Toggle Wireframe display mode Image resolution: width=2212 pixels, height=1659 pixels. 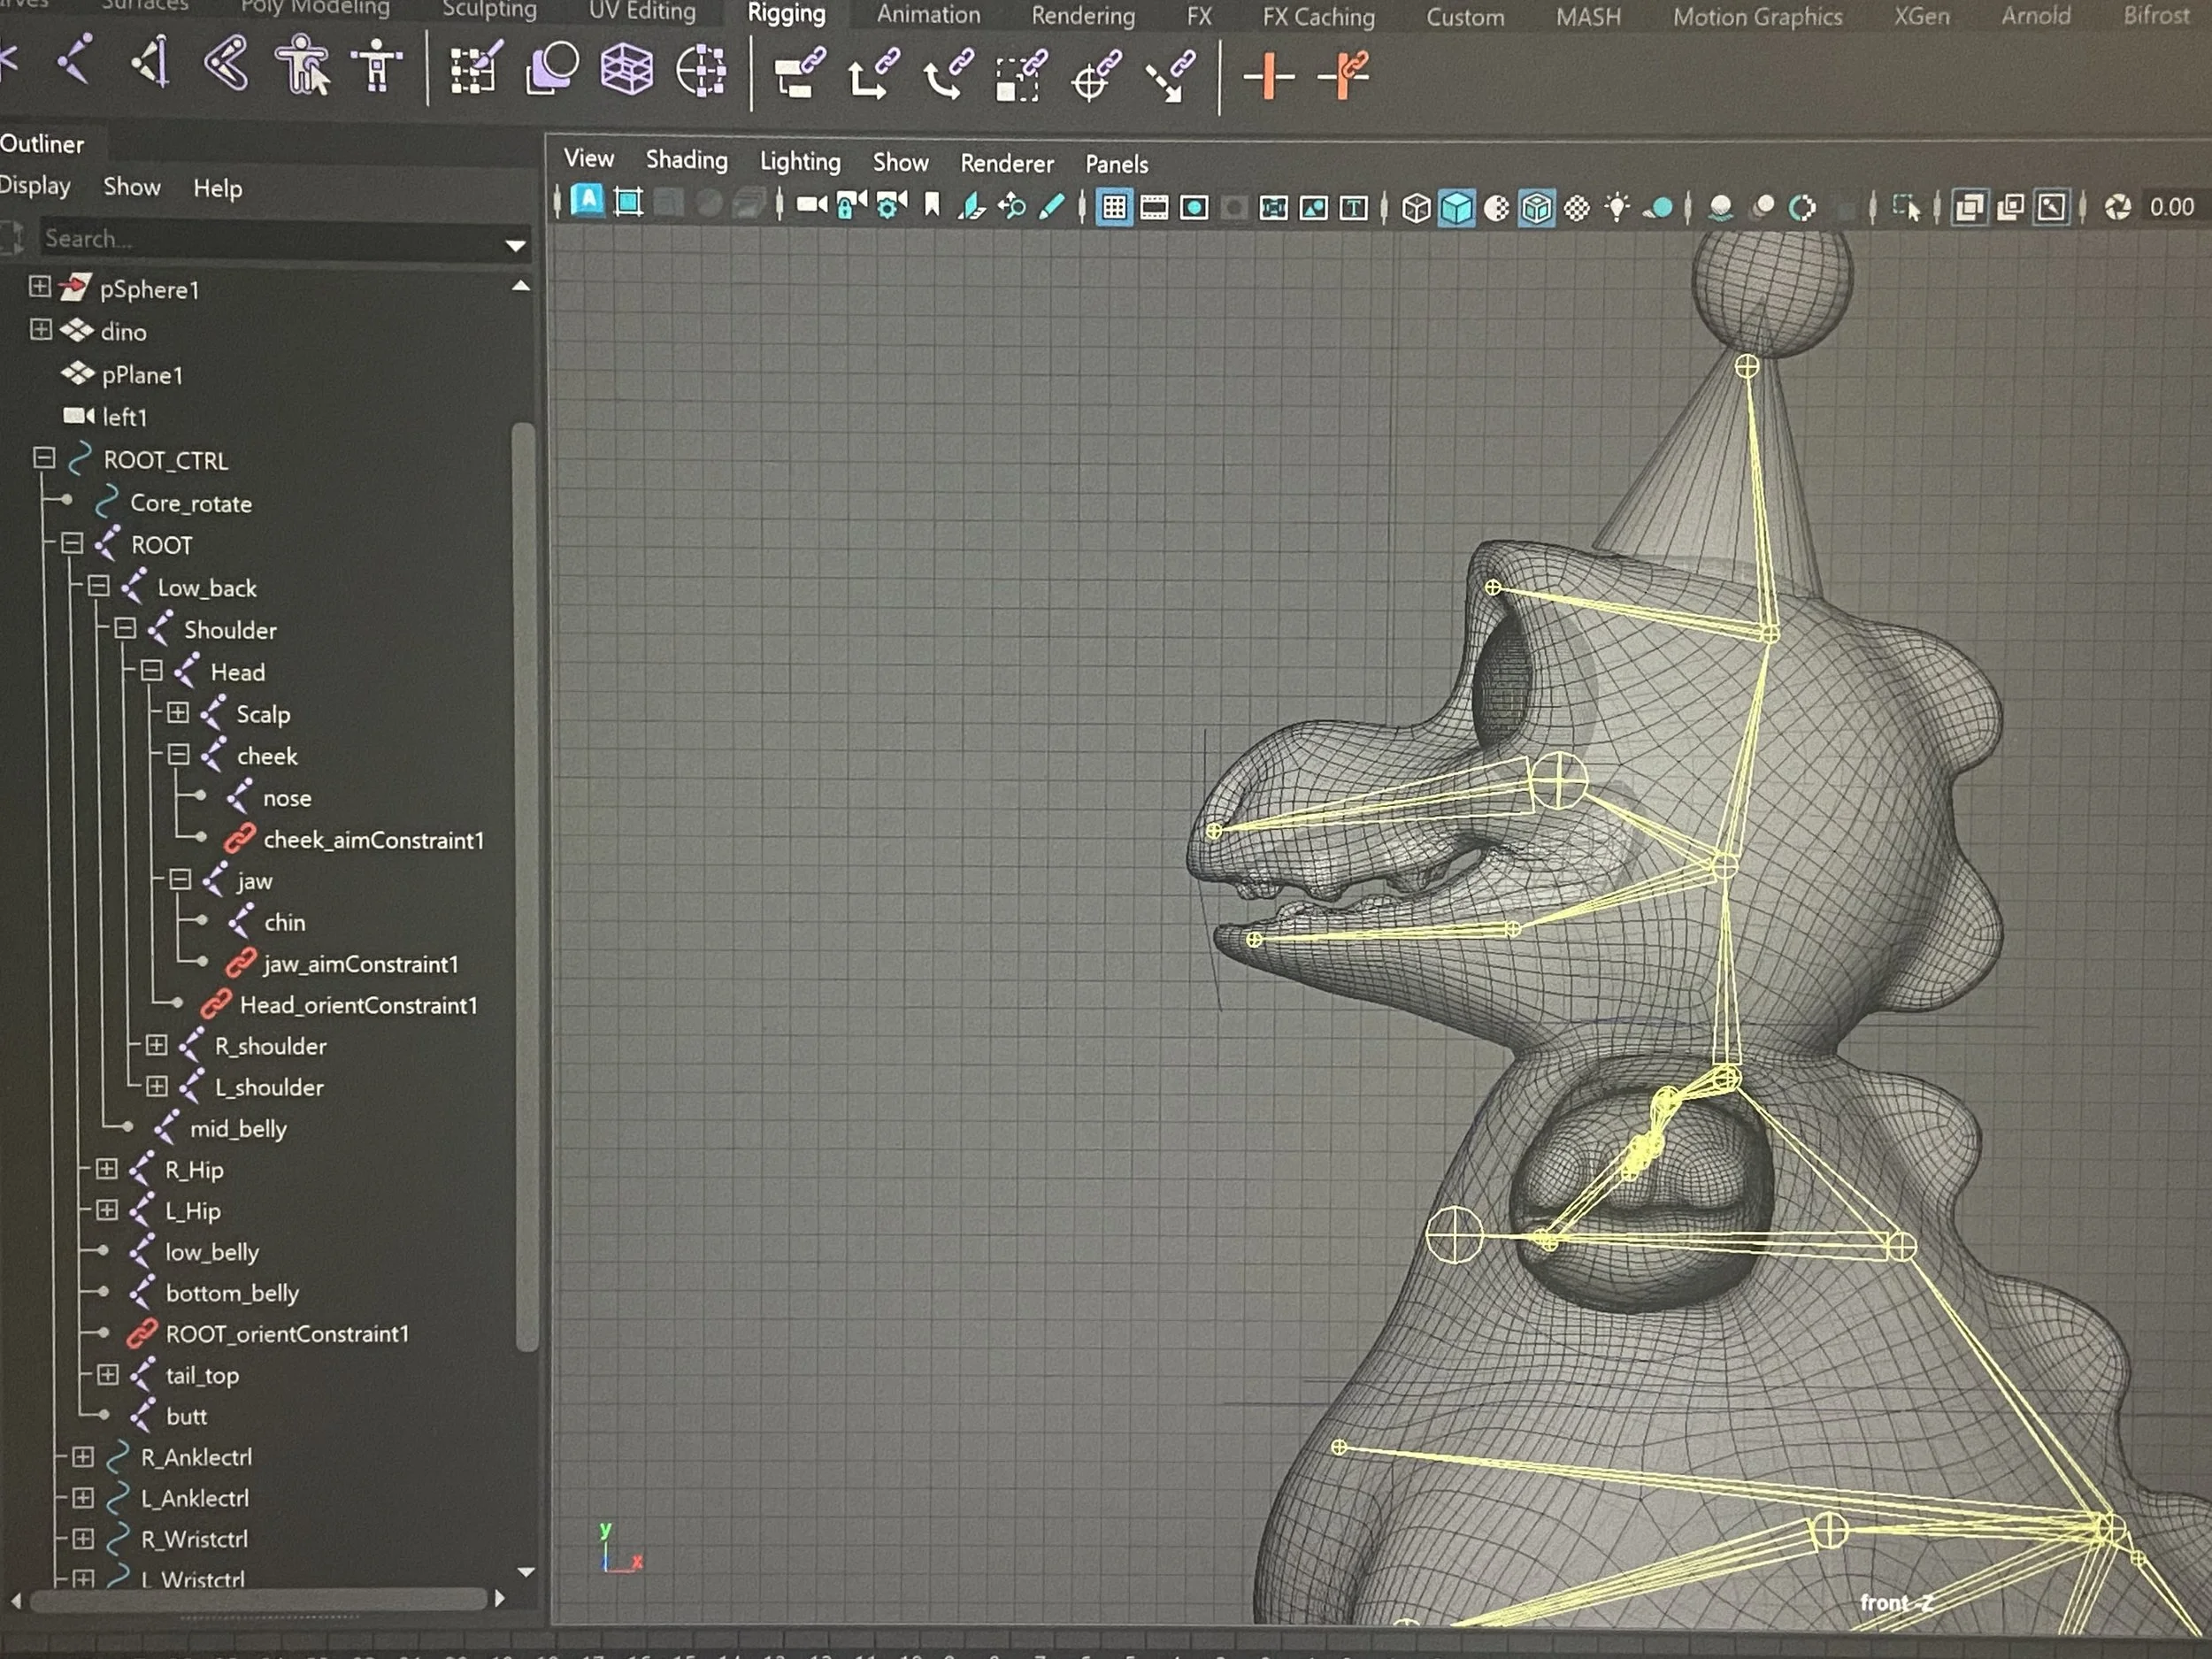1415,208
